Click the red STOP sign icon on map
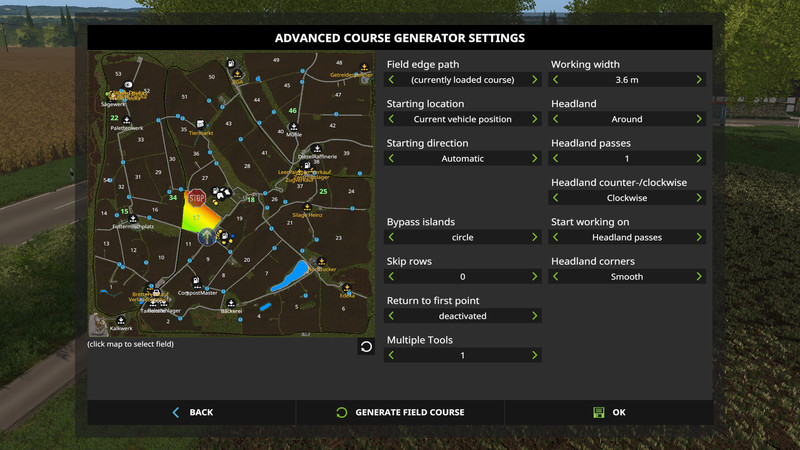This screenshot has height=450, width=800. (197, 197)
